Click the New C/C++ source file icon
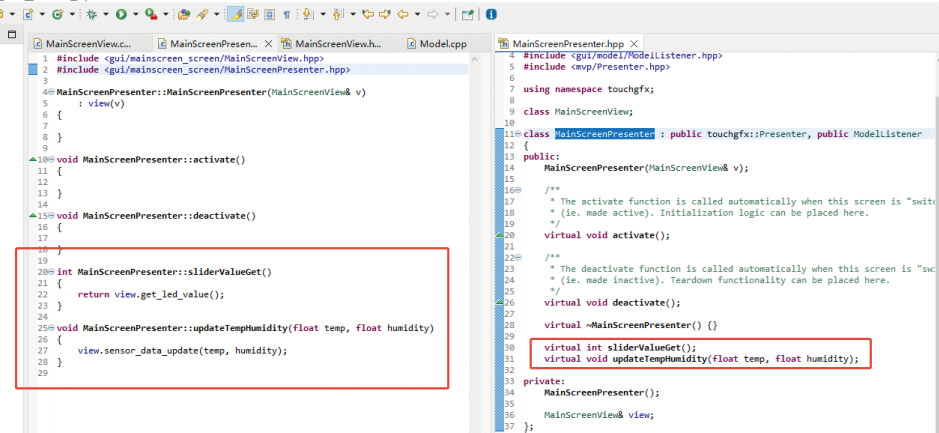Image resolution: width=939 pixels, height=433 pixels. point(28,14)
